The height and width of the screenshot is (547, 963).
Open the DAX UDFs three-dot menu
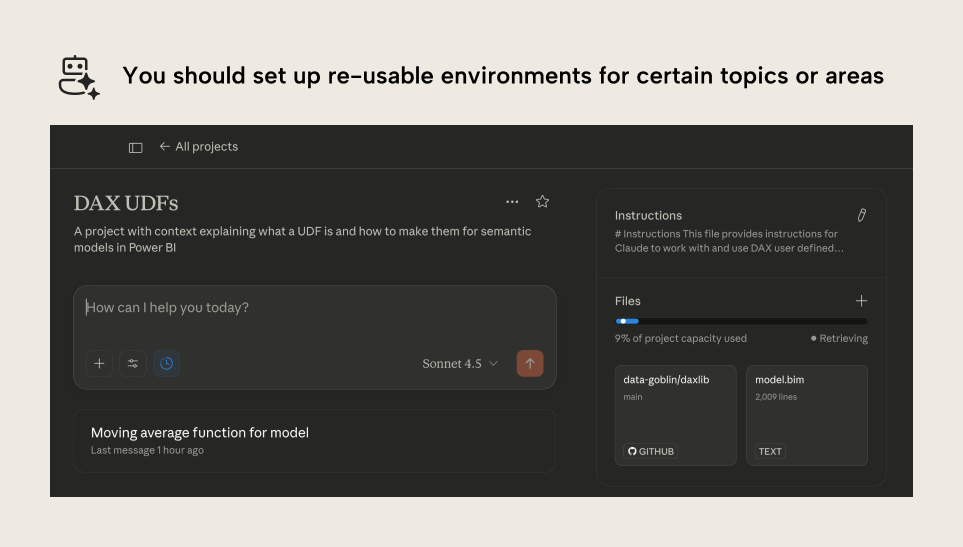click(512, 202)
